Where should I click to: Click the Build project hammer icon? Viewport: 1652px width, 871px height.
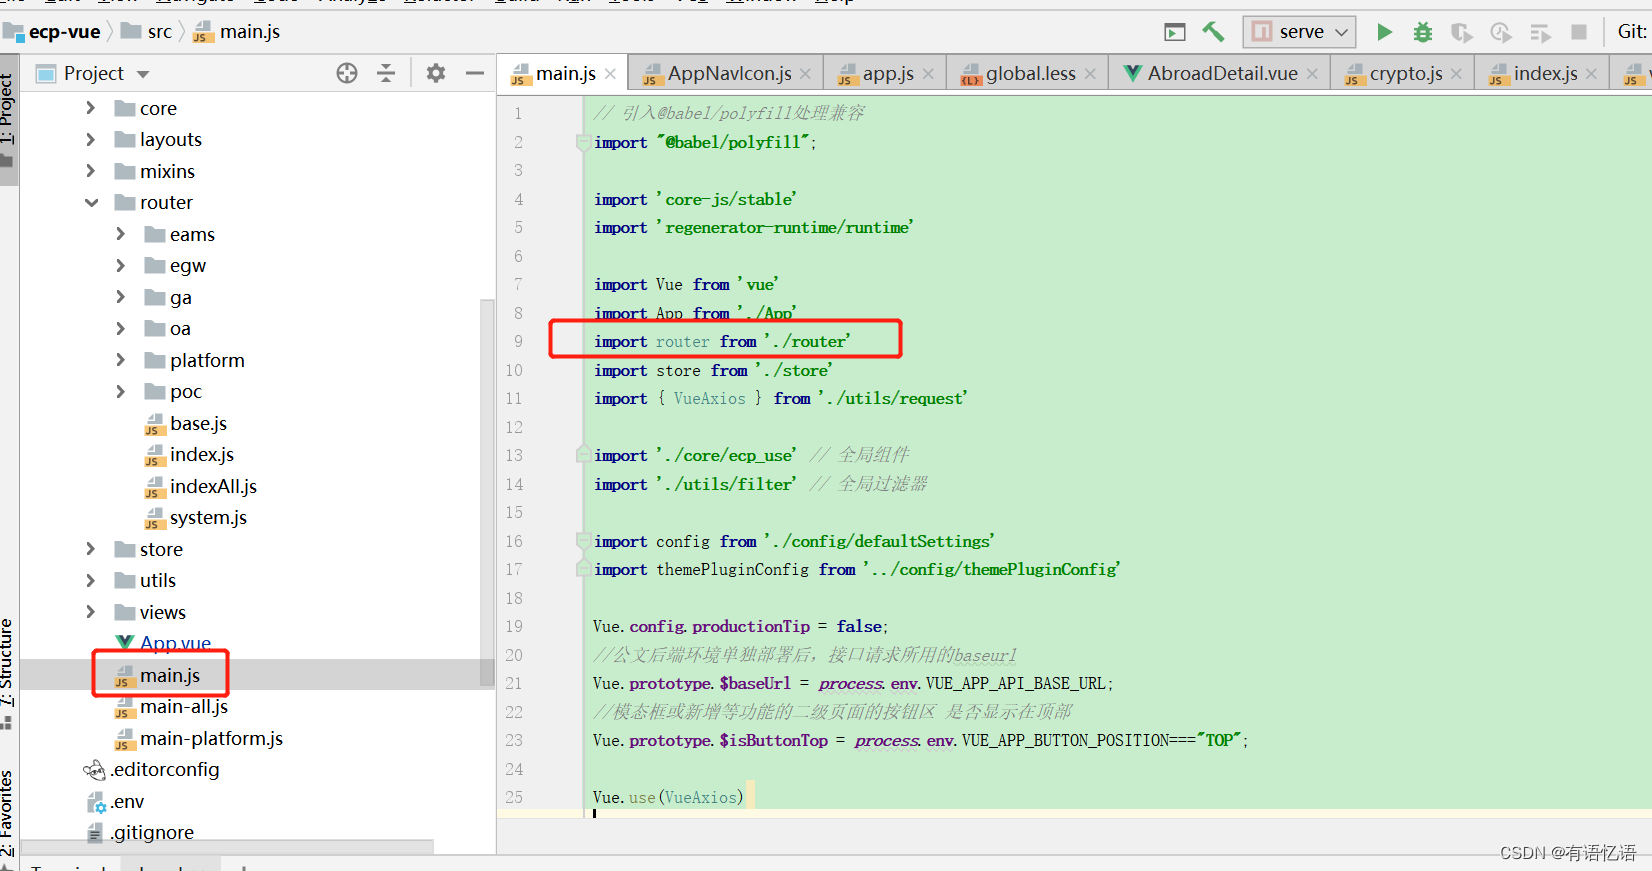click(1213, 32)
